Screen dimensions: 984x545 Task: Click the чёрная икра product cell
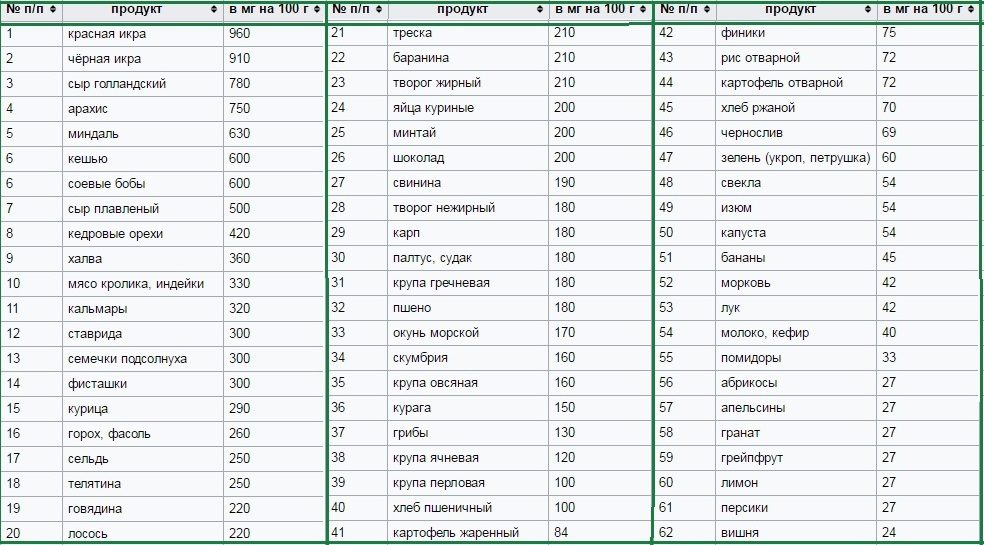pyautogui.click(x=143, y=58)
